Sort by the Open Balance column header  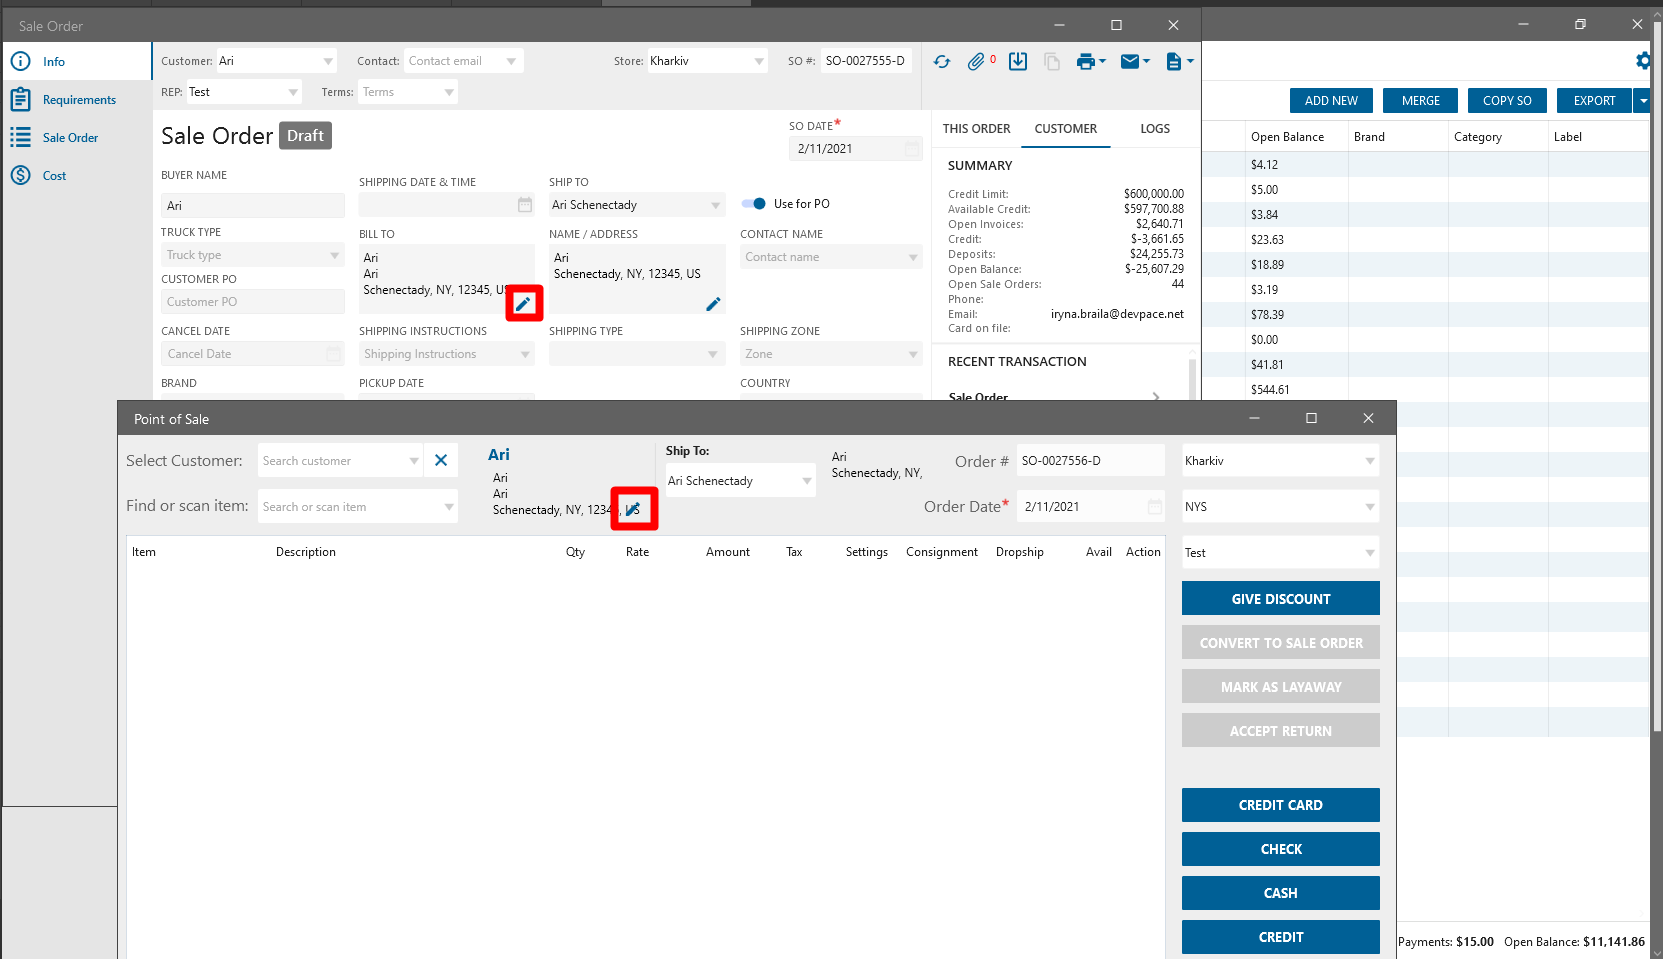pos(1287,137)
